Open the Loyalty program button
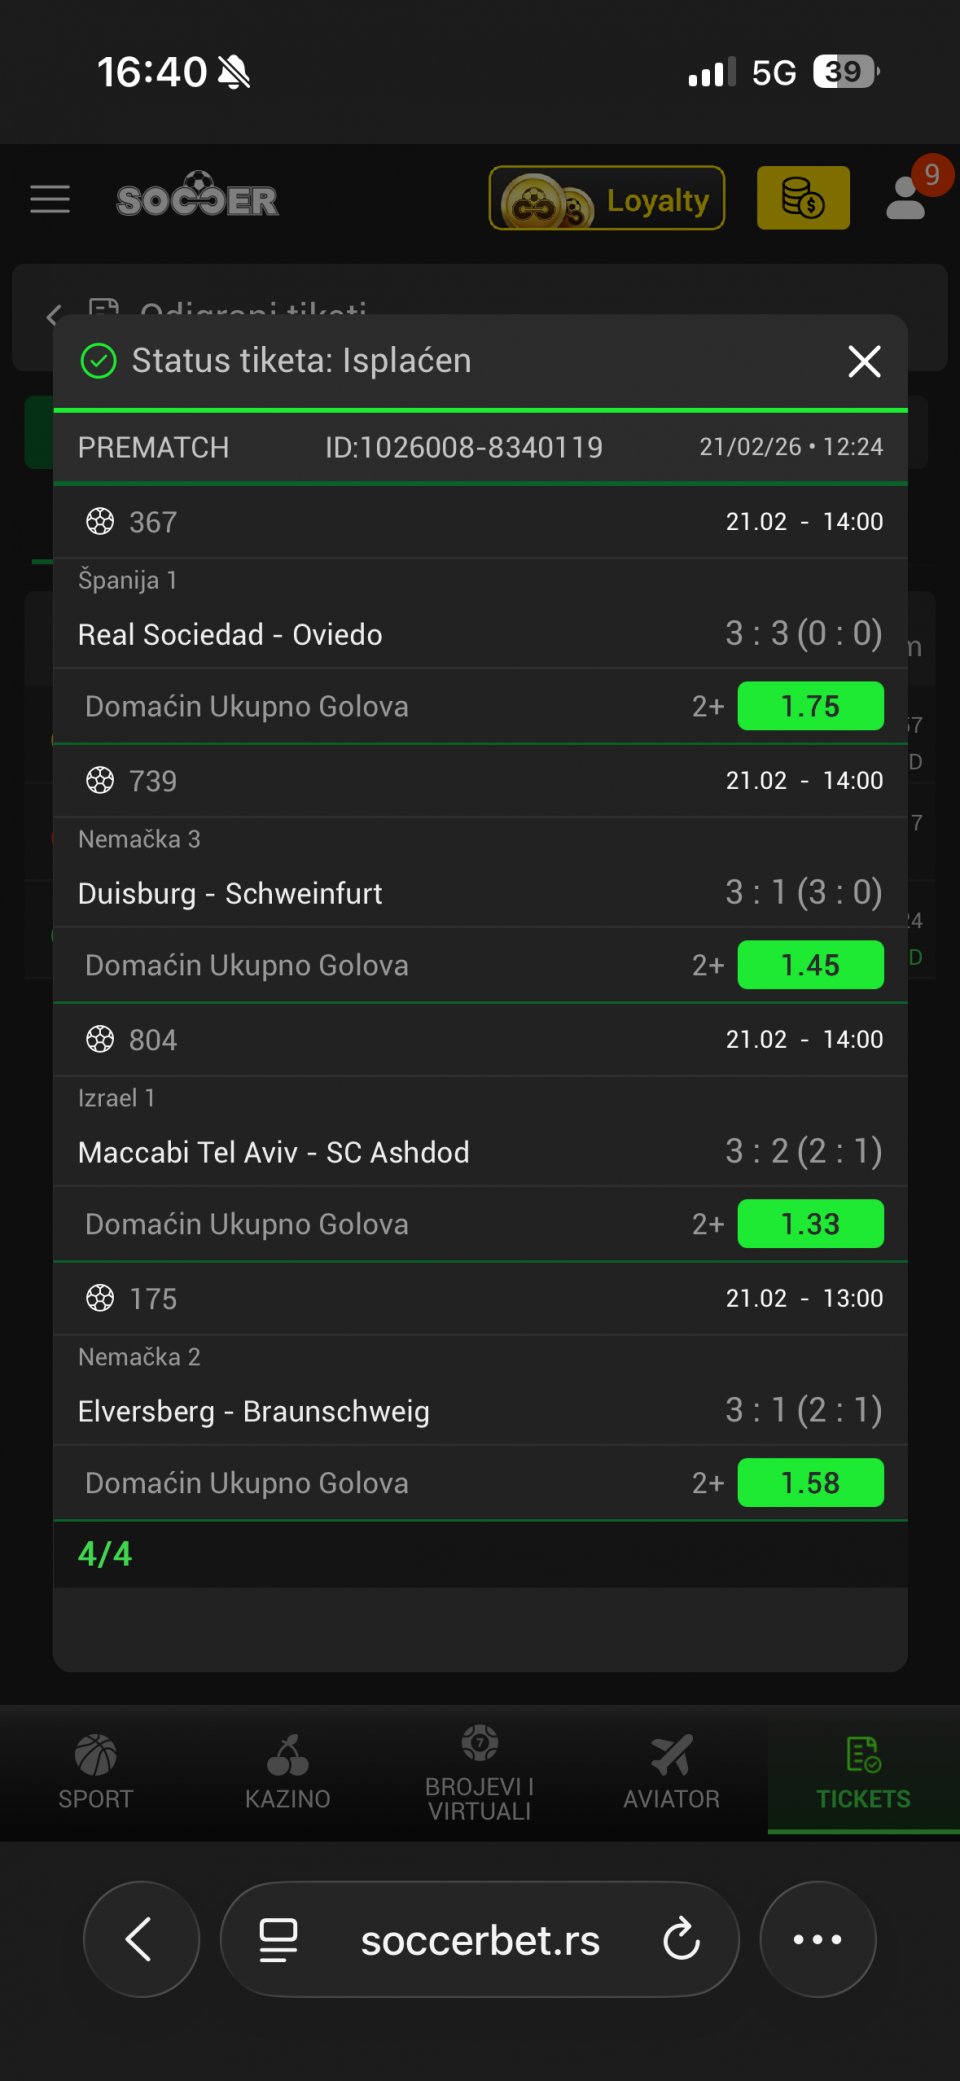 (x=606, y=199)
